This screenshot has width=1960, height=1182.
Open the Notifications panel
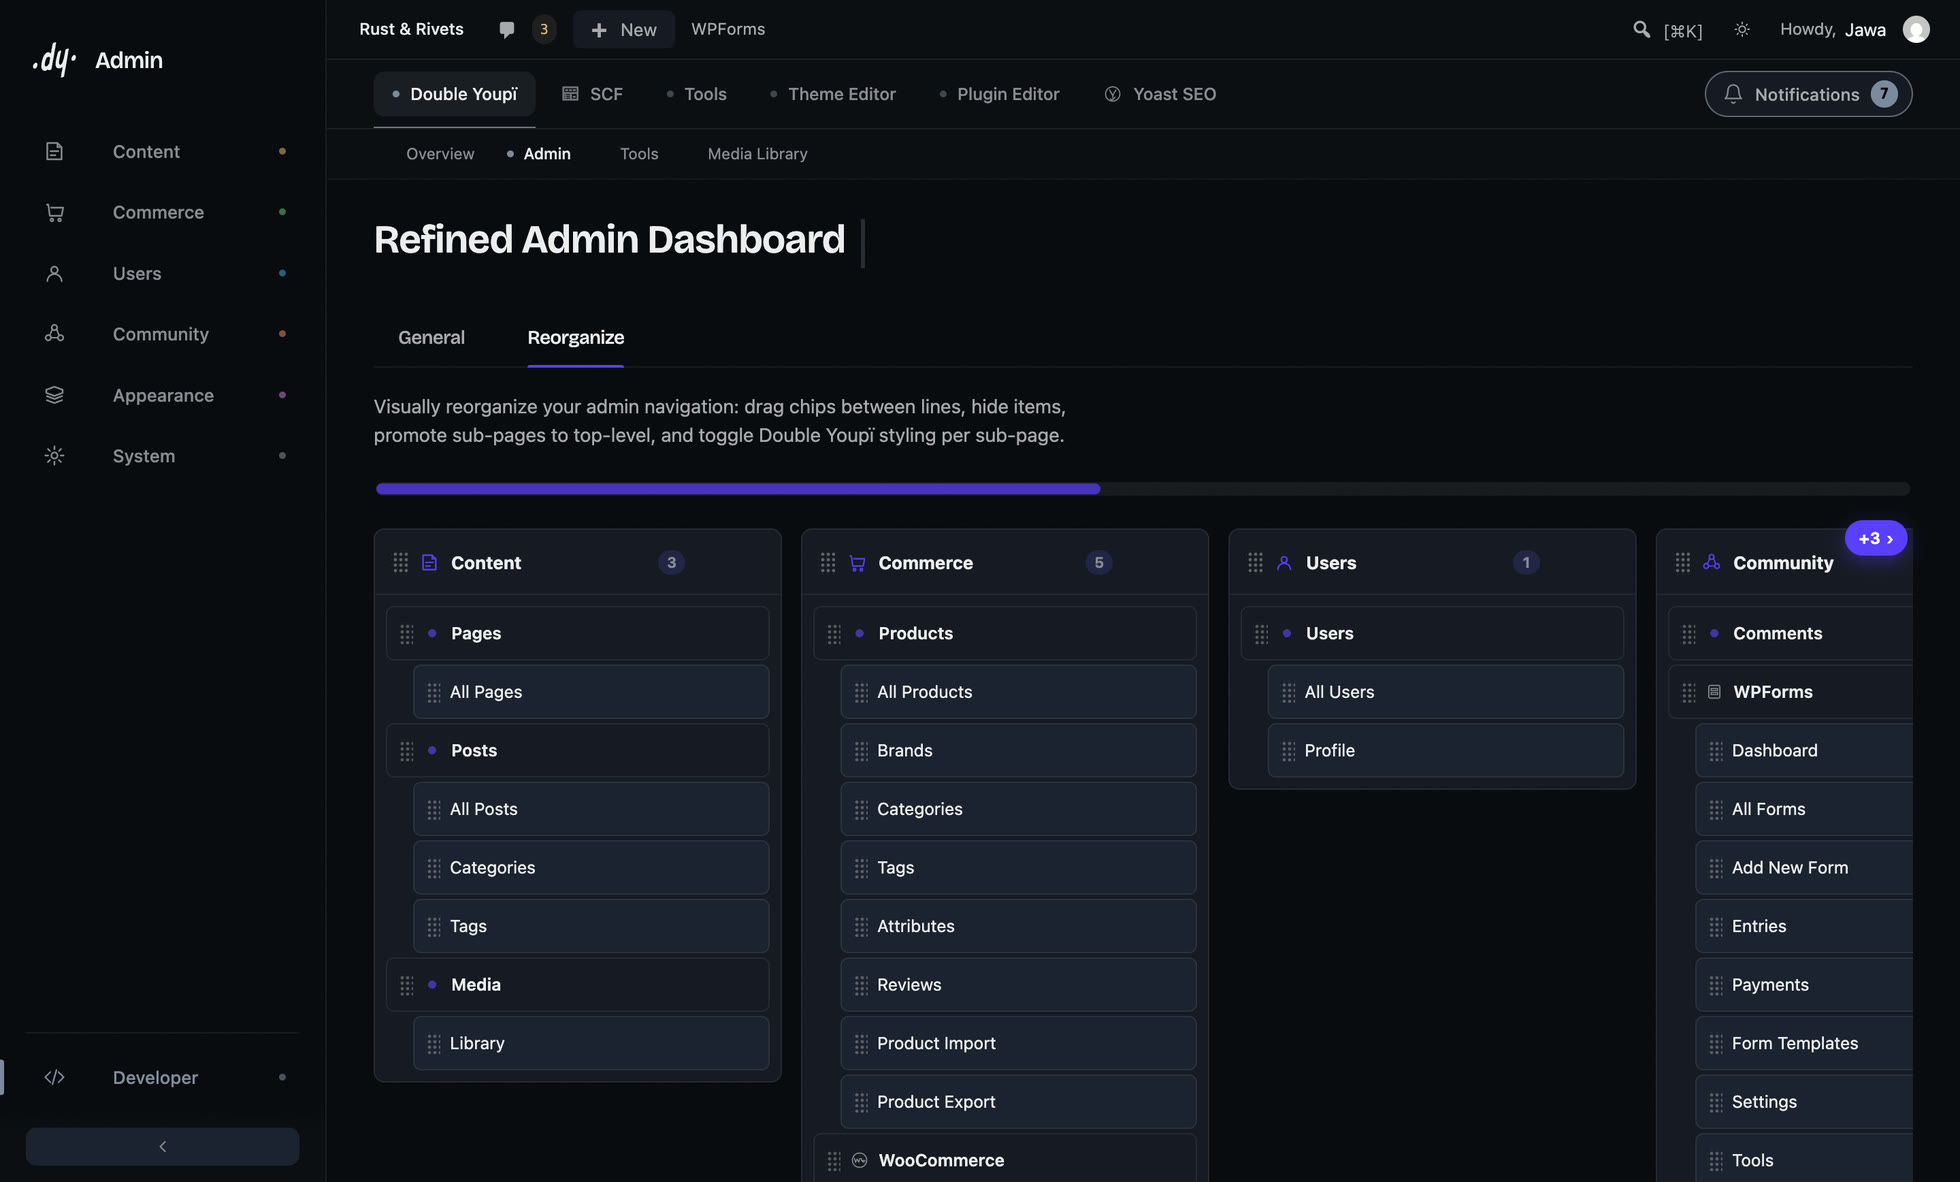coord(1808,94)
